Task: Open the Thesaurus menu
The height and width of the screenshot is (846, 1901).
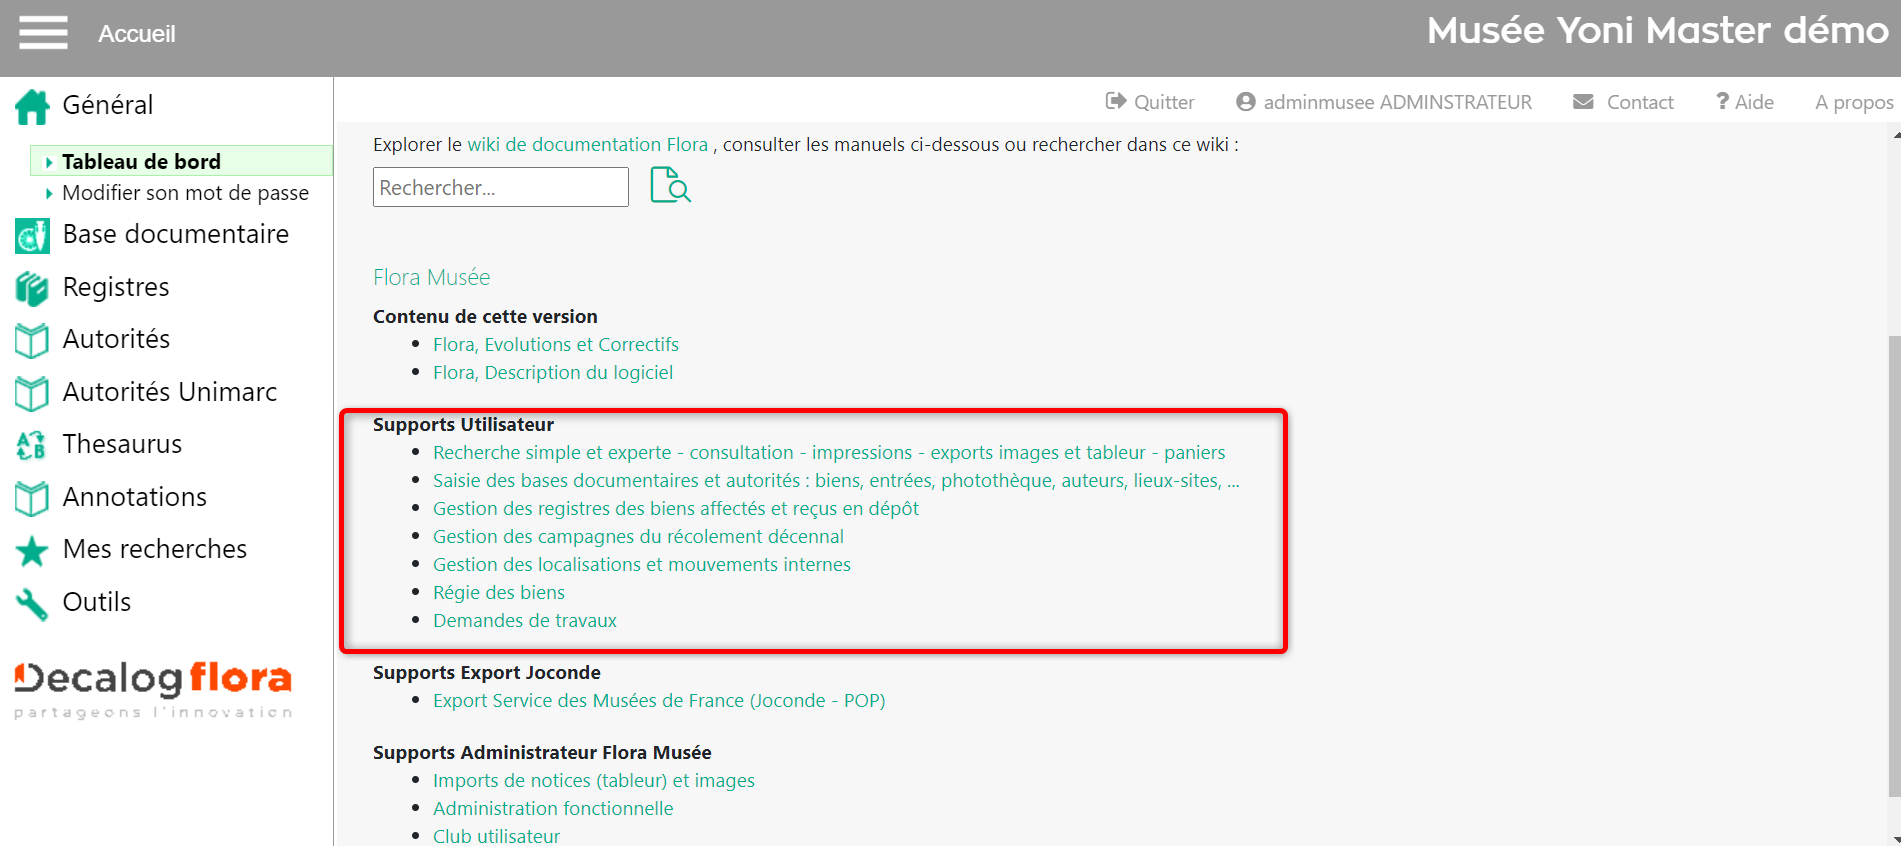Action: pos(122,444)
